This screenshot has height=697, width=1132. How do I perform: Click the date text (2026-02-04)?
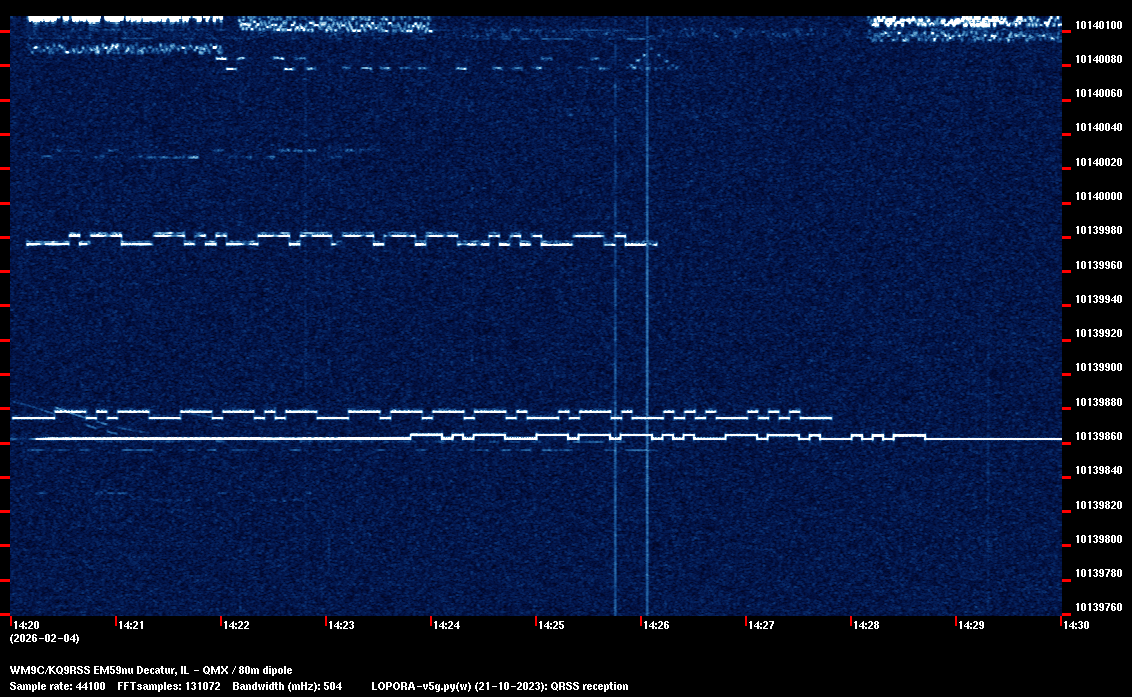pyautogui.click(x=44, y=638)
